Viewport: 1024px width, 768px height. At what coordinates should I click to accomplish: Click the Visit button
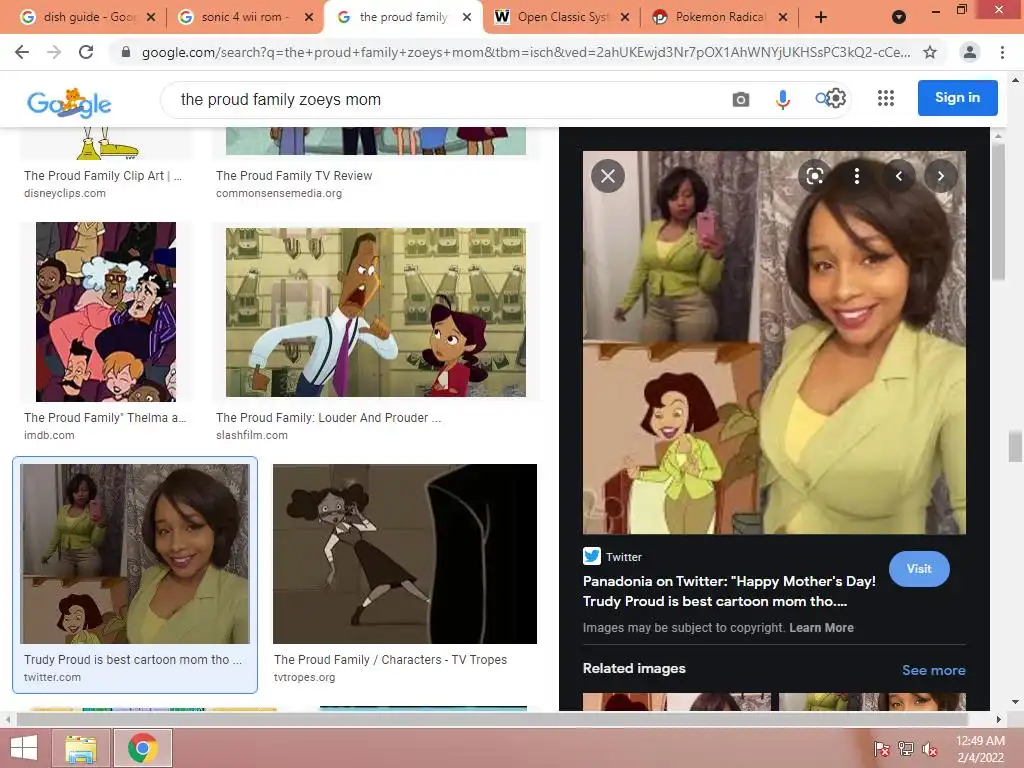click(x=919, y=569)
